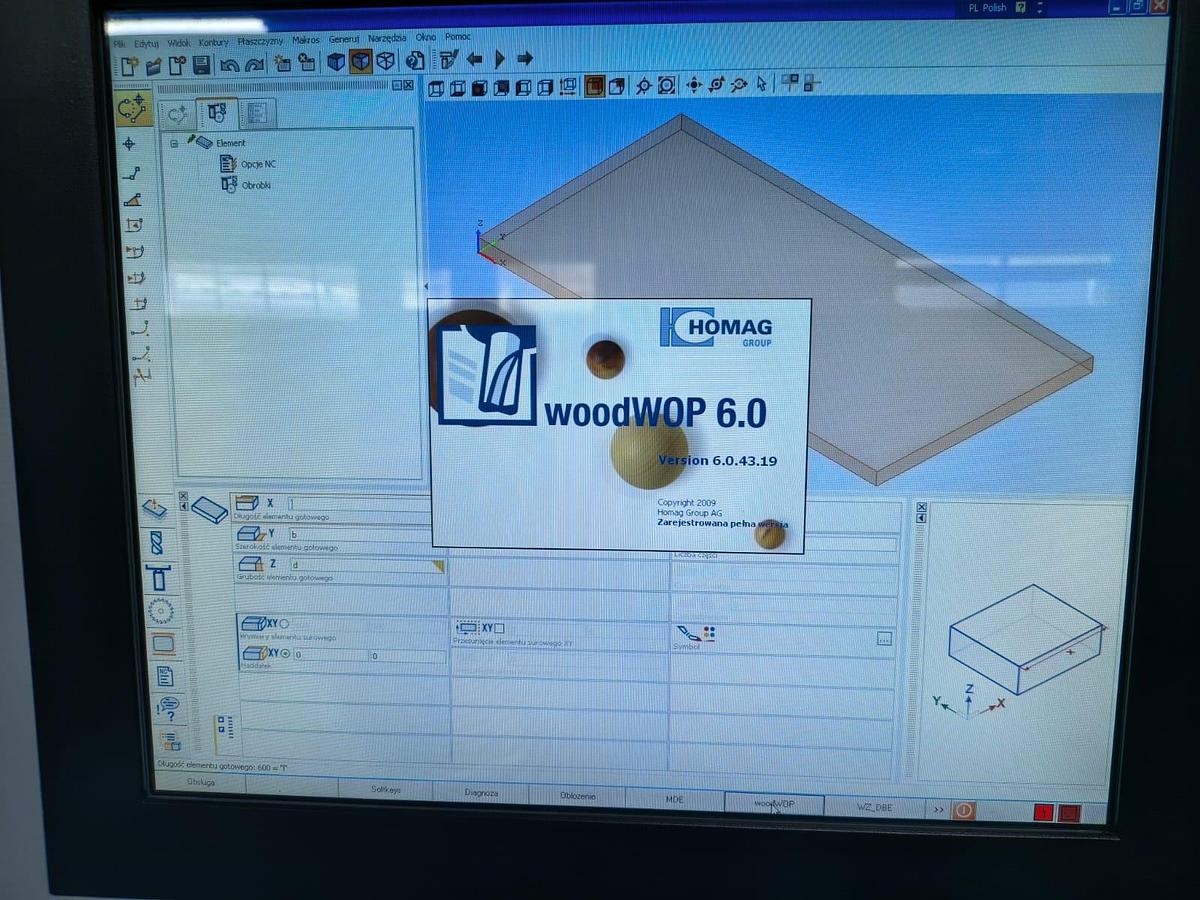Collapse the Element tree node
The image size is (1200, 900).
pyautogui.click(x=175, y=143)
